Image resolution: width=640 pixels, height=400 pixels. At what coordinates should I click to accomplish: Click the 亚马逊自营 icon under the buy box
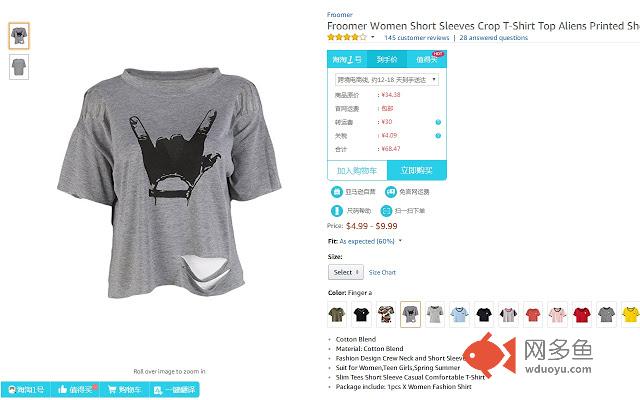336,191
